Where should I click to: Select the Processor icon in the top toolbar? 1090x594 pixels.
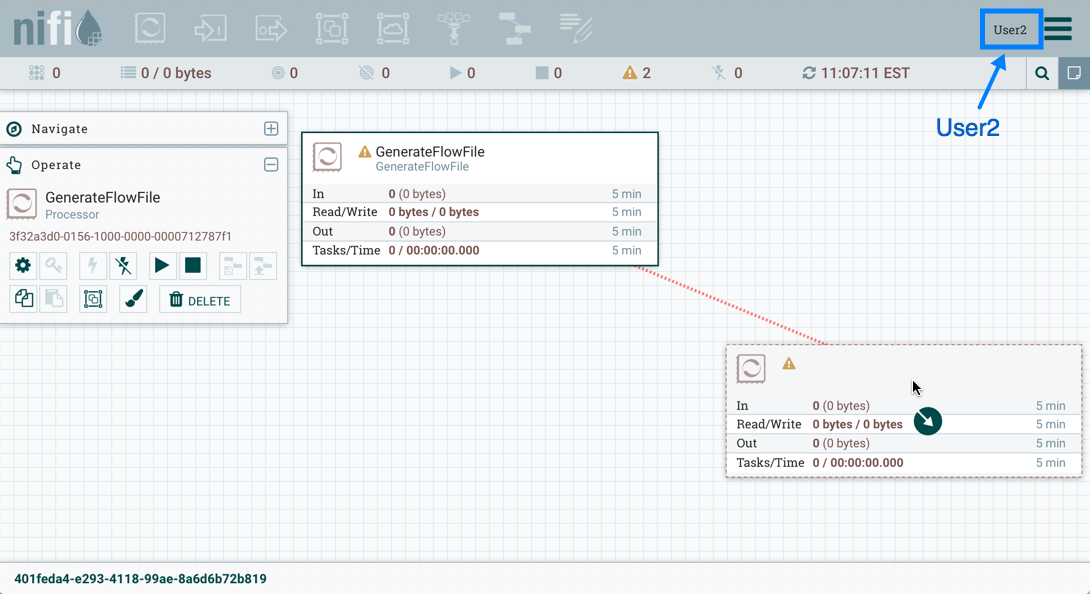pos(150,28)
